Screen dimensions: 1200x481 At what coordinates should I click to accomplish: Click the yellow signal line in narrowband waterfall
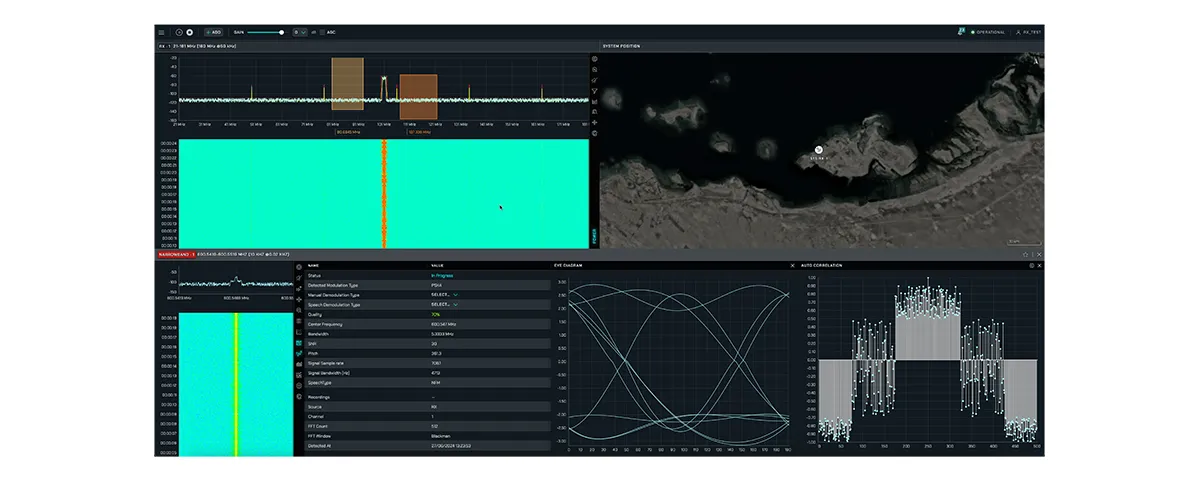237,385
